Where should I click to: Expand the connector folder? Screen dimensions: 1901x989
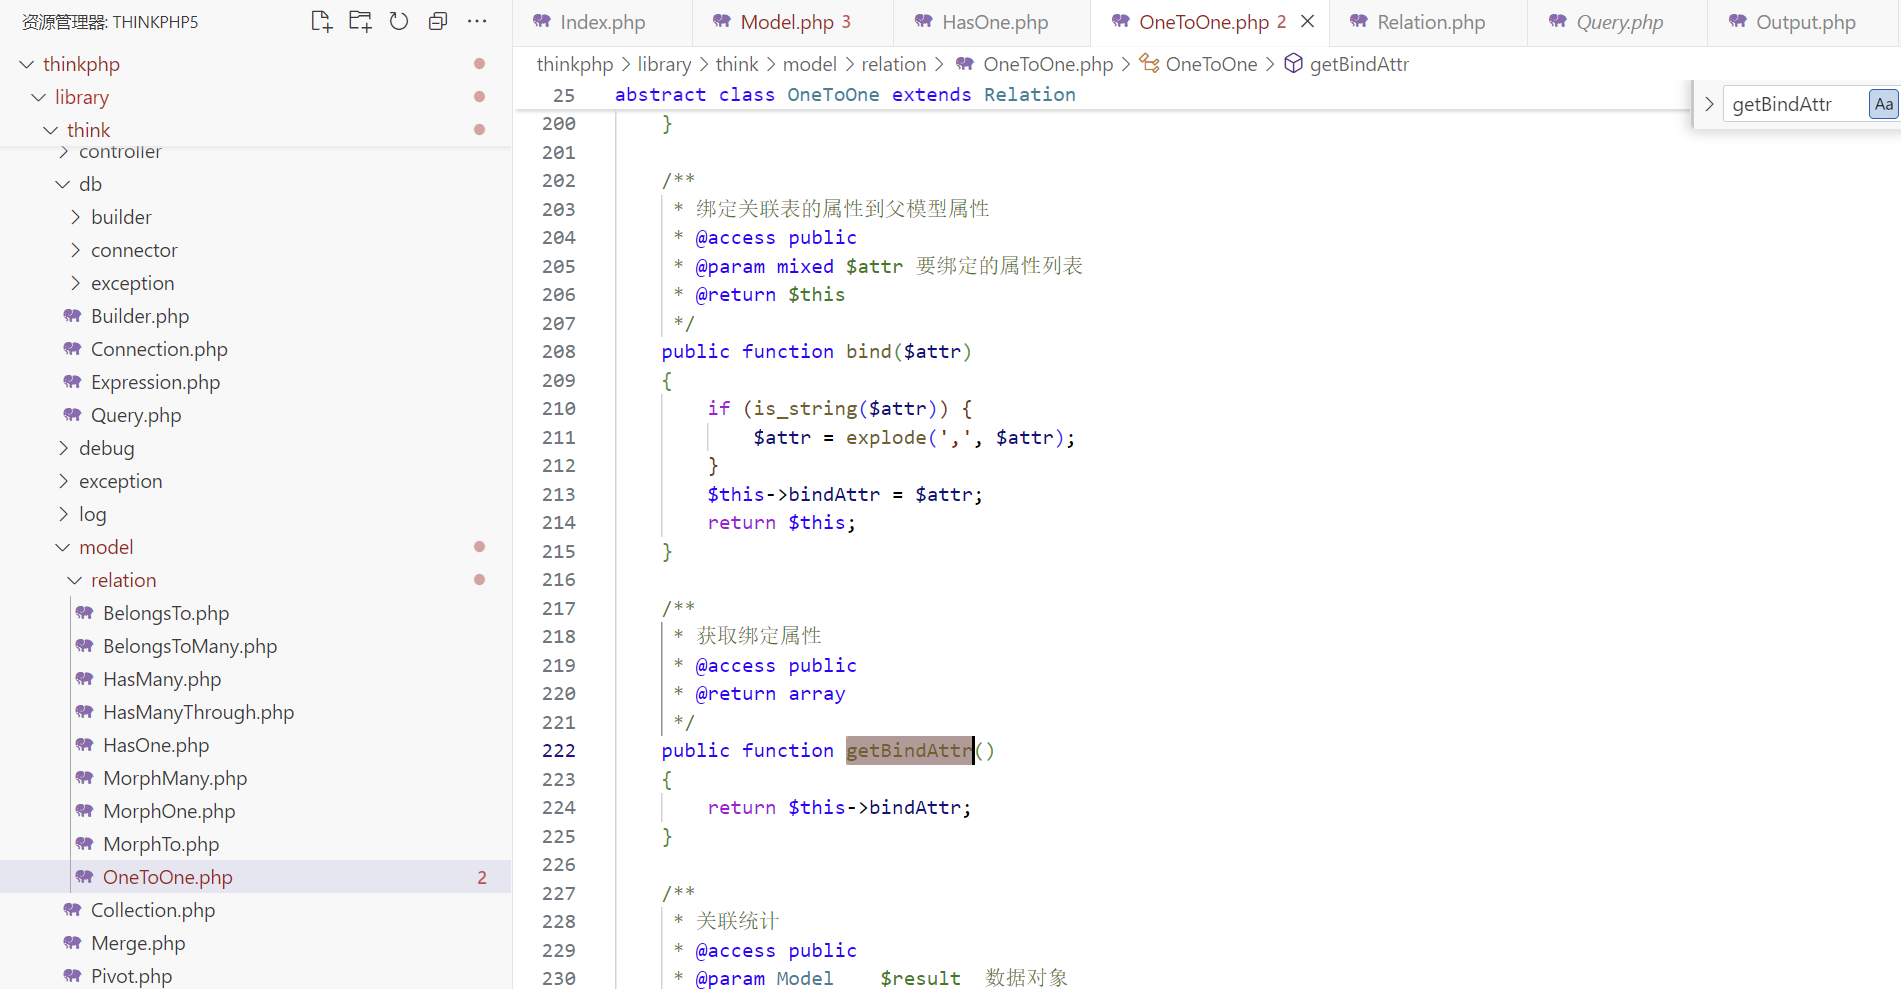coord(75,250)
